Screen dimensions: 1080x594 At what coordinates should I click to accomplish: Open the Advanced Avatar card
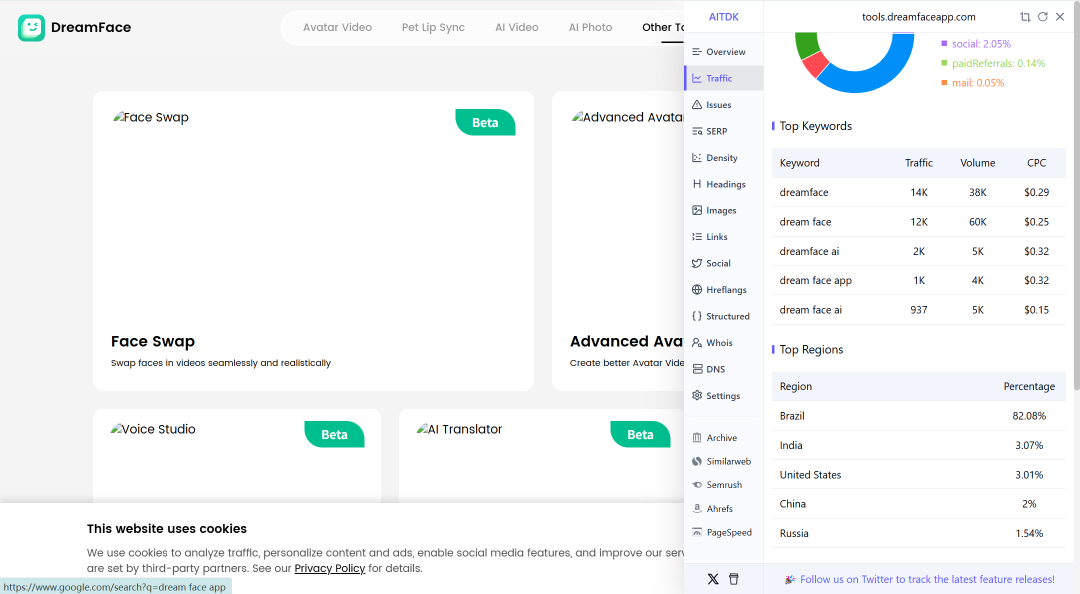[x=618, y=241]
